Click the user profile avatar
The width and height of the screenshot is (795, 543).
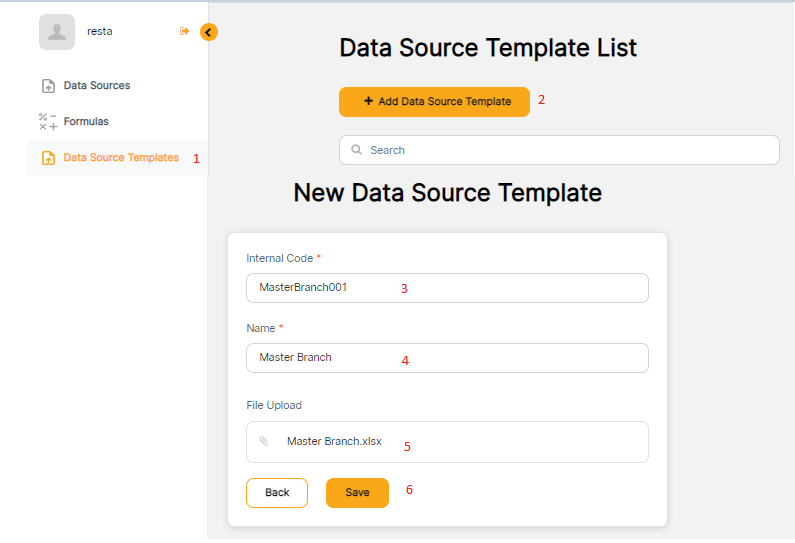57,32
